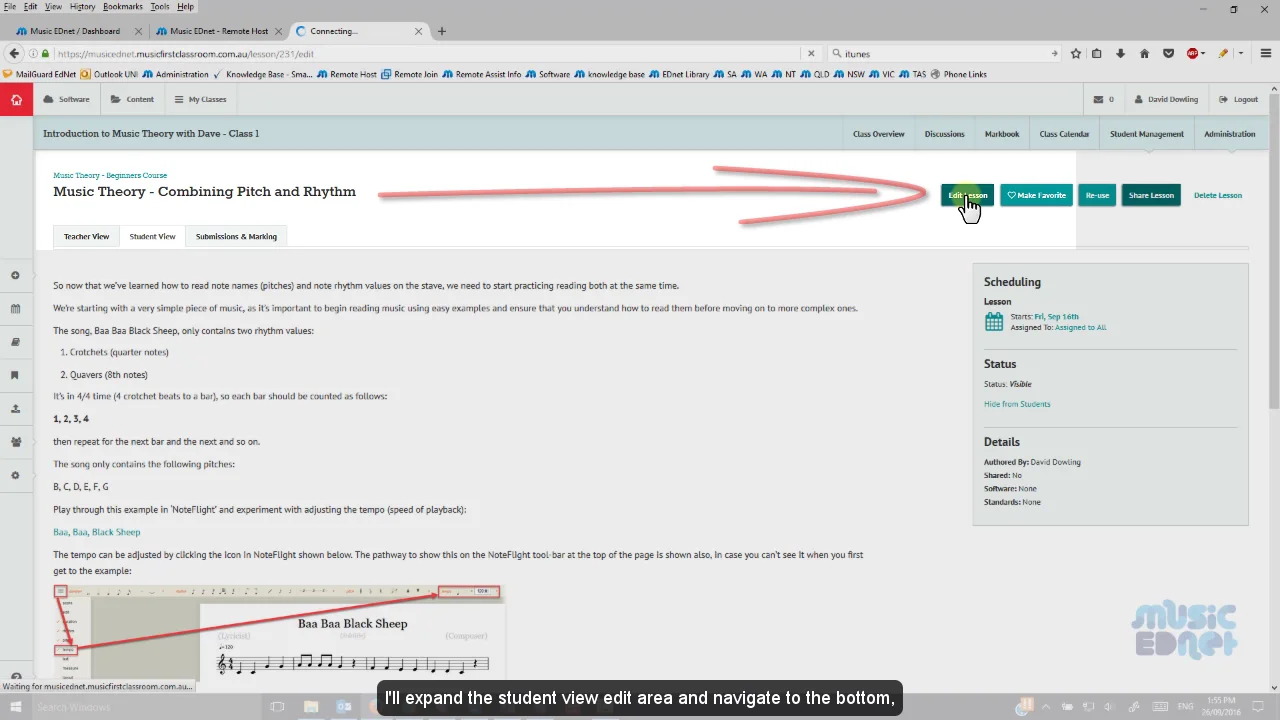Show bookmarks list clipboard icon
Image resolution: width=1280 pixels, height=720 pixels.
[1097, 54]
